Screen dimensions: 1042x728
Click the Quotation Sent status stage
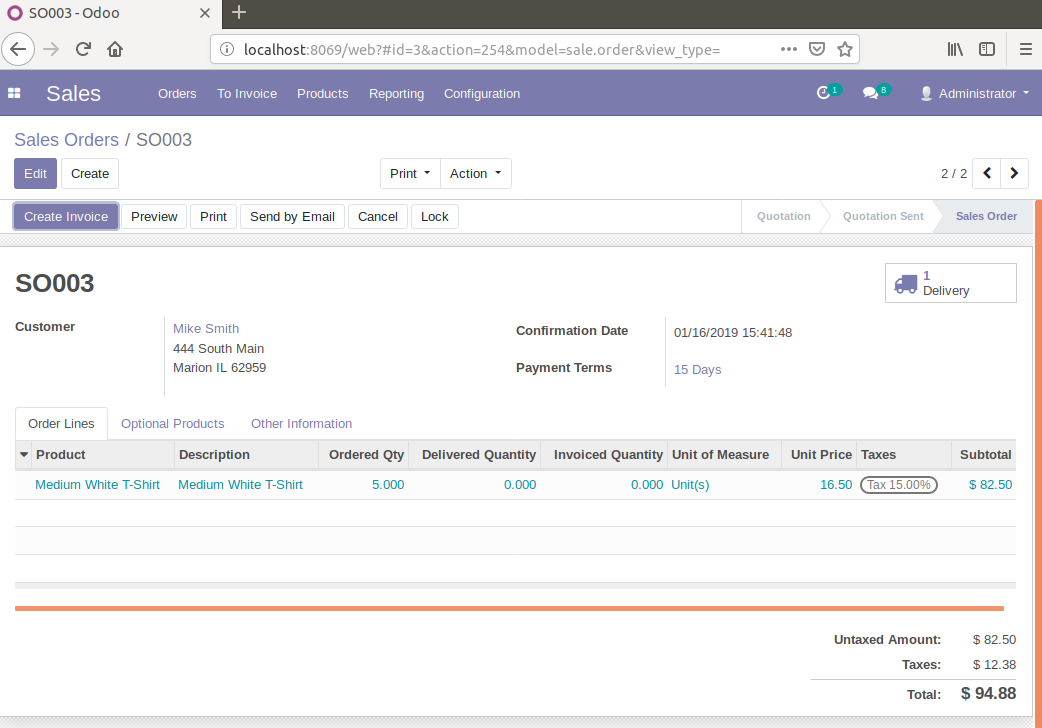pyautogui.click(x=883, y=216)
